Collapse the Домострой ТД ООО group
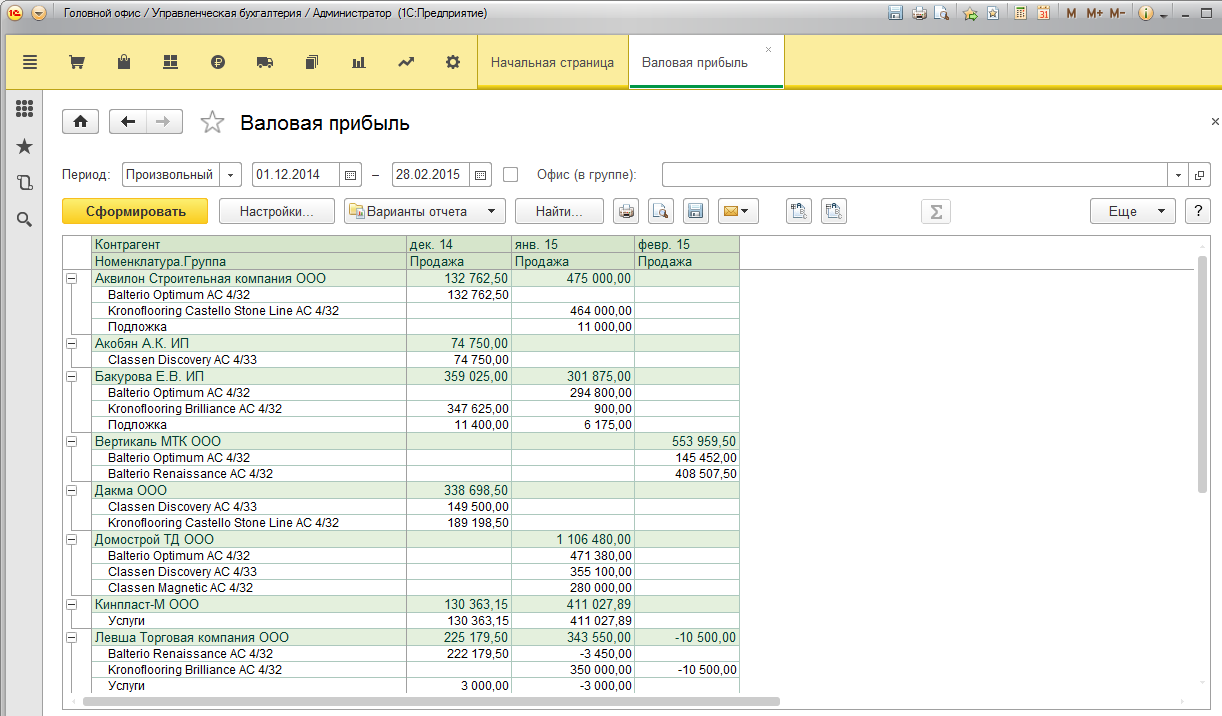The height and width of the screenshot is (716, 1222). [x=71, y=539]
